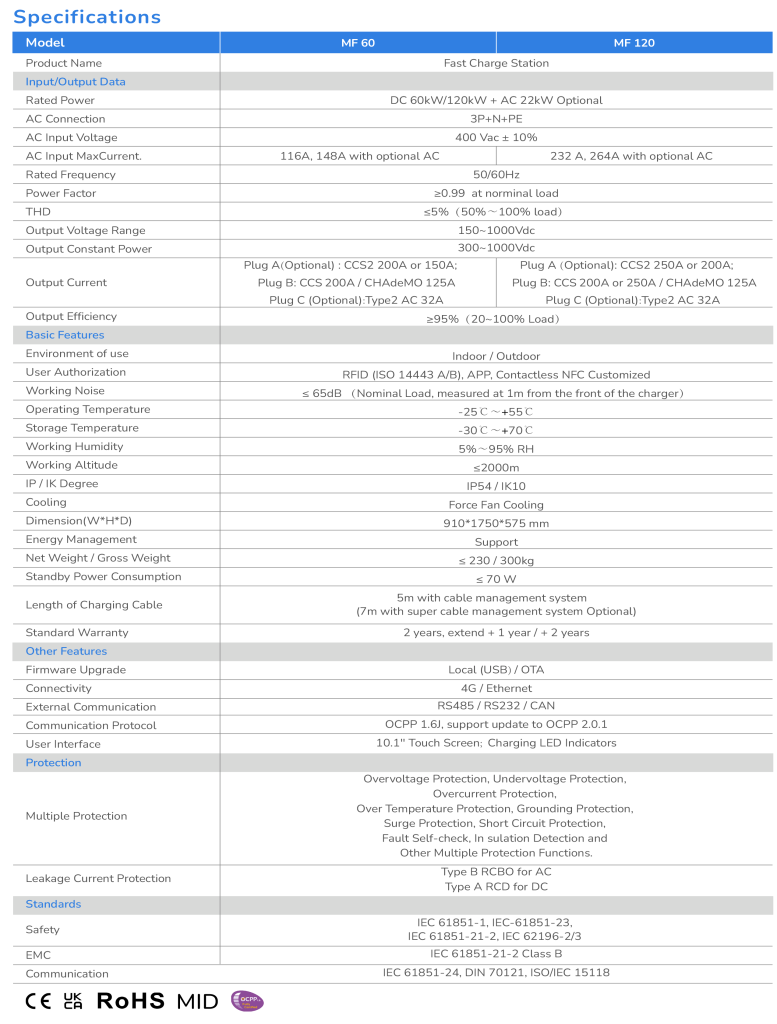Viewport: 777px width, 1024px height.
Task: Click the Surge Protection, Short Circuit Protection line
Action: click(x=495, y=824)
